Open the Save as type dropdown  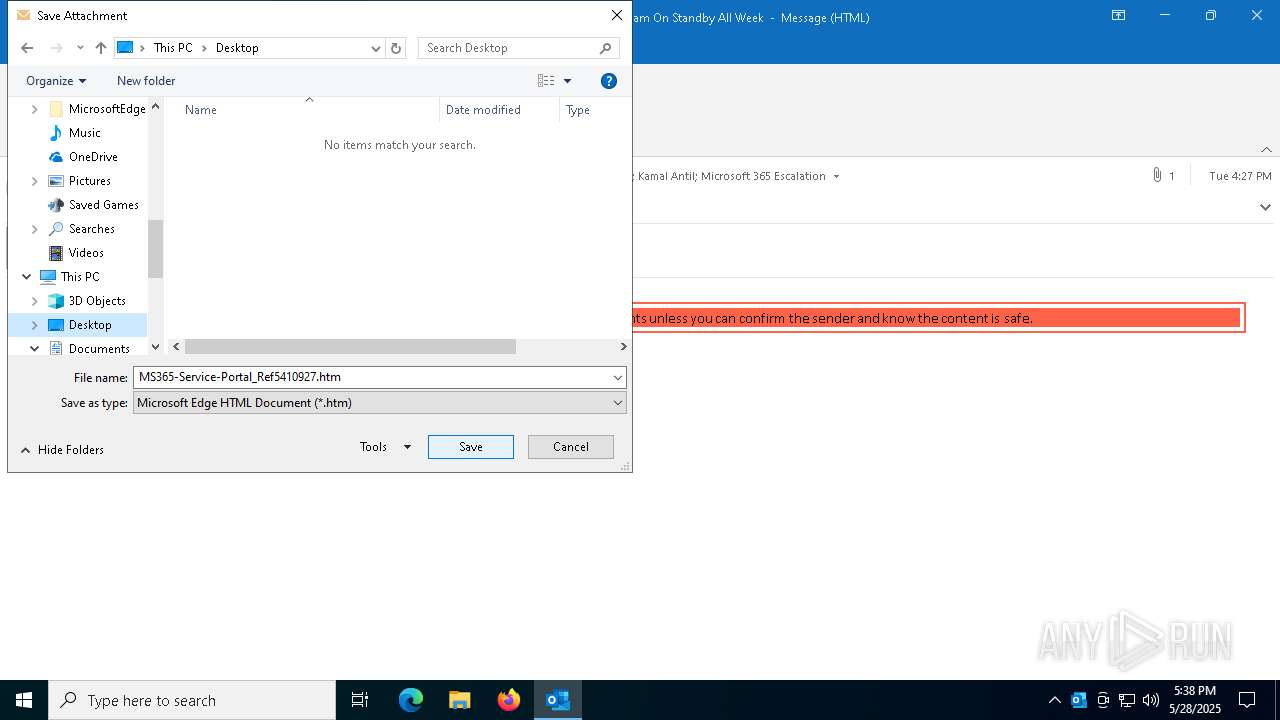click(x=380, y=403)
